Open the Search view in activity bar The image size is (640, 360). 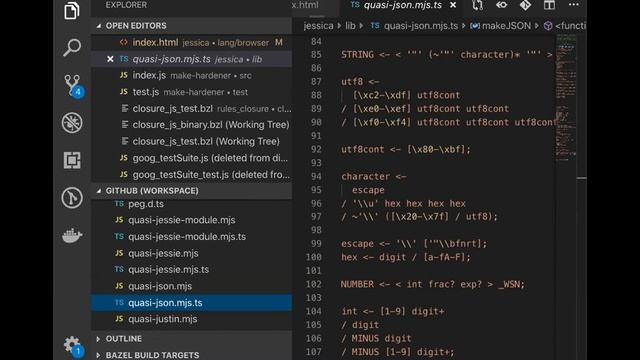point(72,47)
